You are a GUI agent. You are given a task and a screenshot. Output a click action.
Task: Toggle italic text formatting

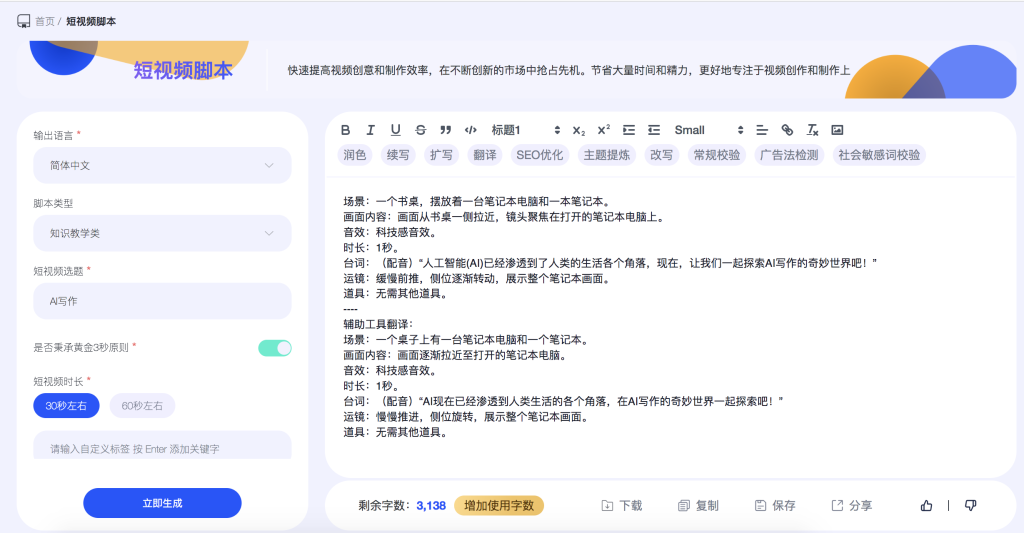tap(371, 130)
